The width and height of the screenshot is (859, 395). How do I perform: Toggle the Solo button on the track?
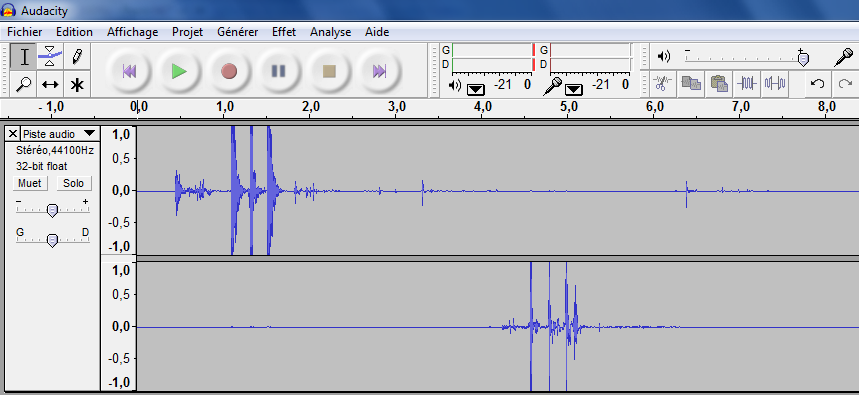tap(74, 183)
